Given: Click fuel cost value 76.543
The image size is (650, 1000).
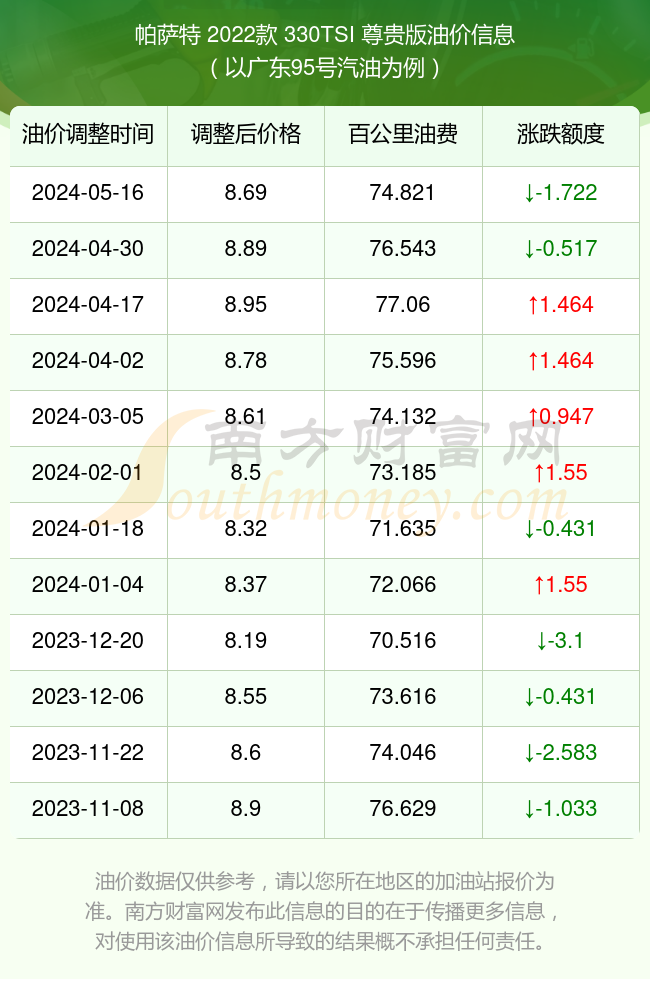Looking at the screenshot, I should pyautogui.click(x=403, y=249).
